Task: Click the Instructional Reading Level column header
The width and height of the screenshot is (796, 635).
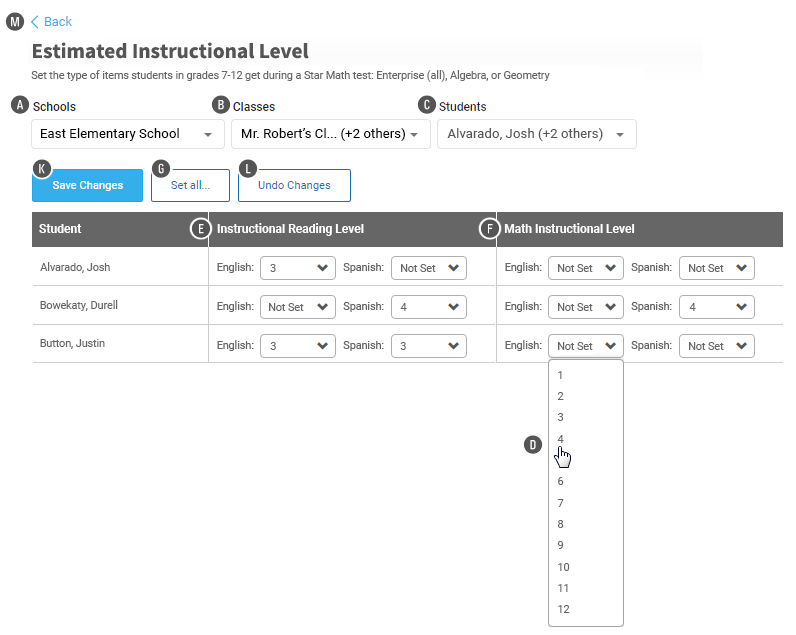Action: [290, 229]
